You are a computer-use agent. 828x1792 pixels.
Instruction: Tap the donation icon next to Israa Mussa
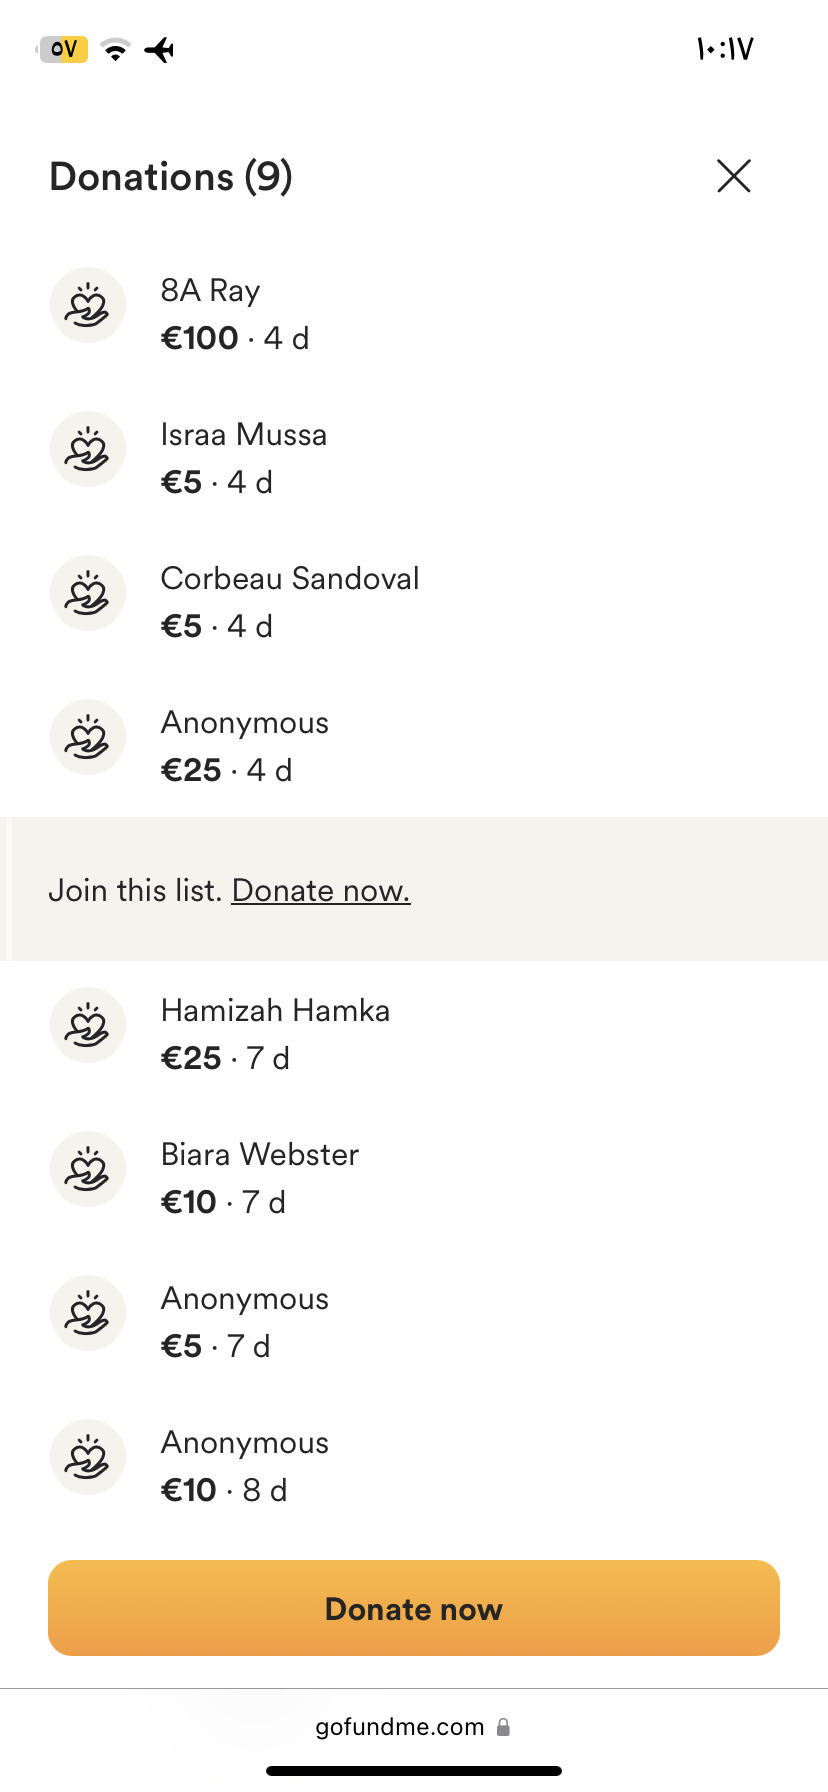88,449
